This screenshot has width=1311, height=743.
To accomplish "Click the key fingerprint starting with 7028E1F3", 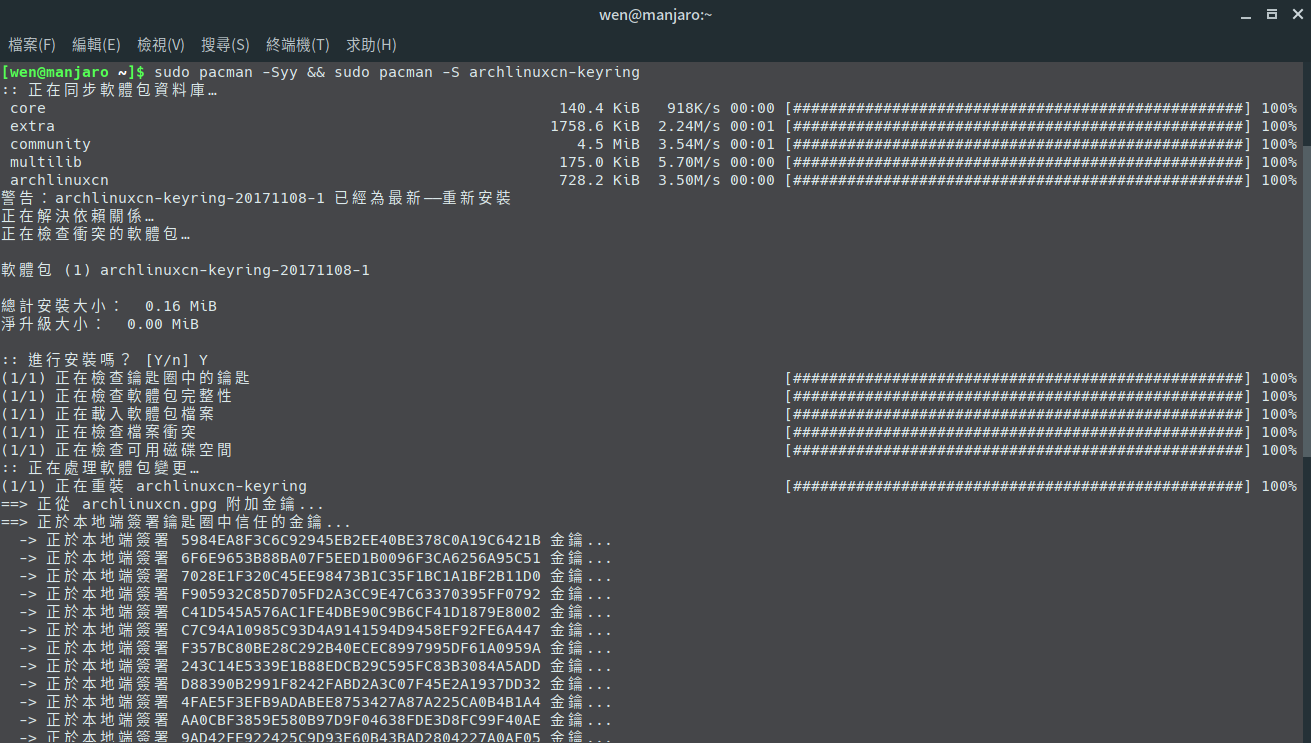I will tap(361, 576).
